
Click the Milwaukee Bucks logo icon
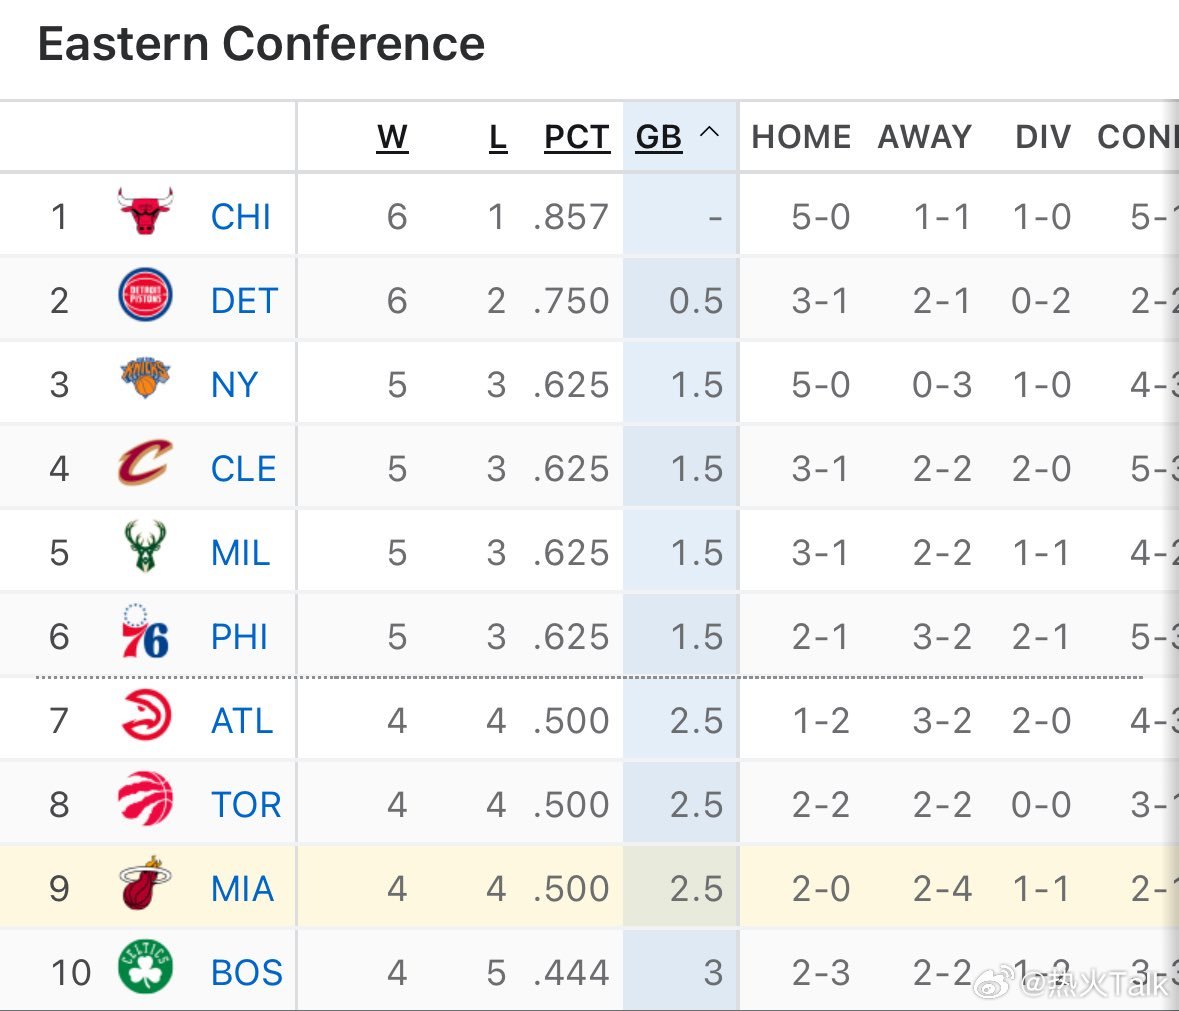click(x=145, y=548)
